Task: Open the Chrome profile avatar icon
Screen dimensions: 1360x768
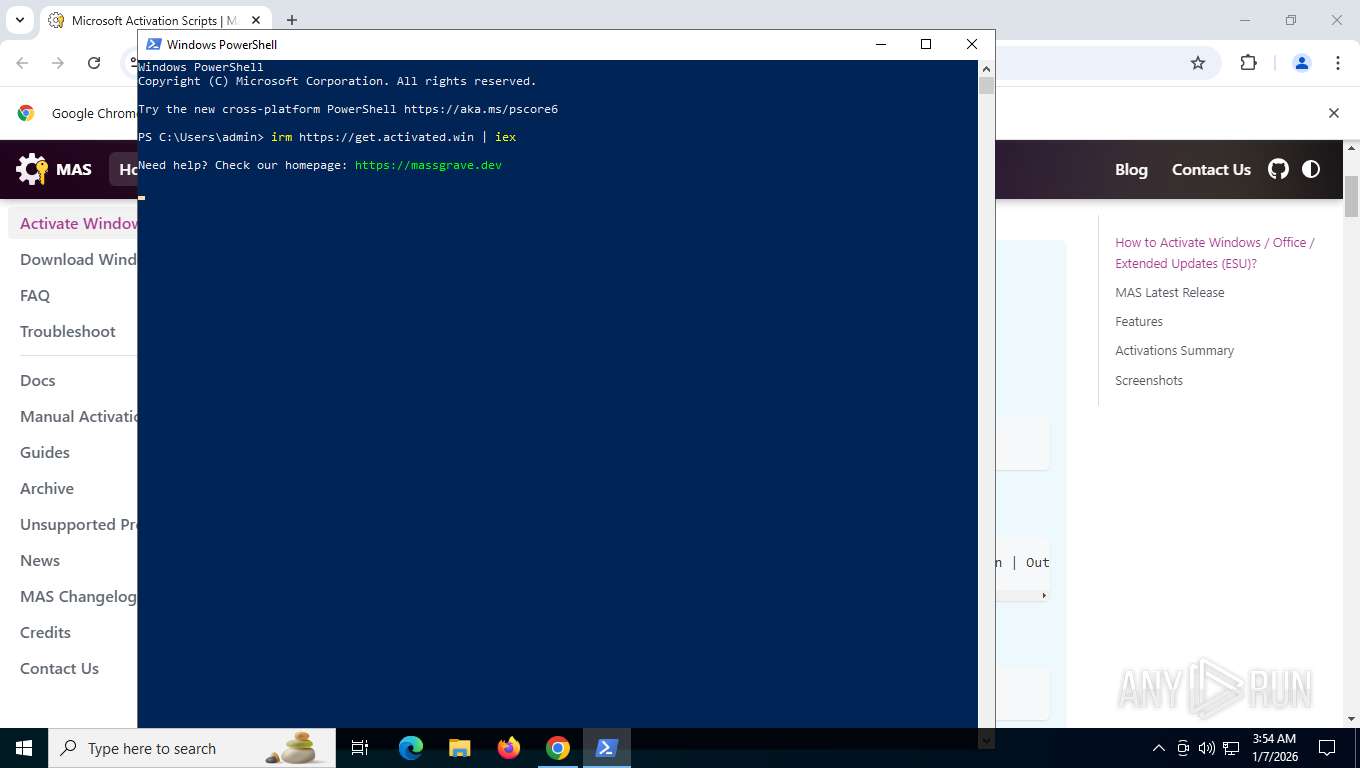Action: tap(1302, 63)
